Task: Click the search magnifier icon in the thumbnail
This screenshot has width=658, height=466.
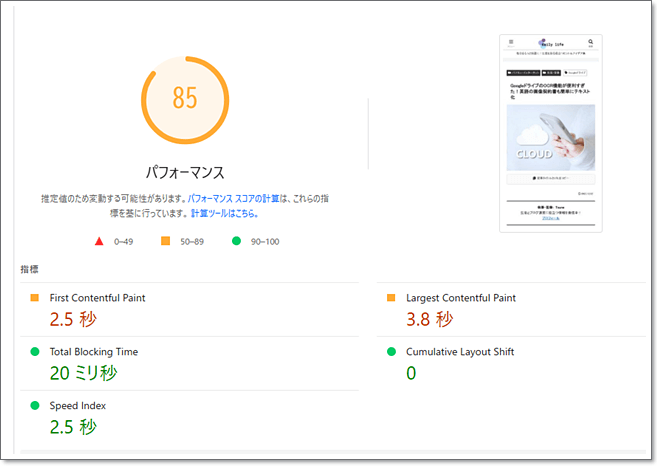Action: pyautogui.click(x=590, y=42)
